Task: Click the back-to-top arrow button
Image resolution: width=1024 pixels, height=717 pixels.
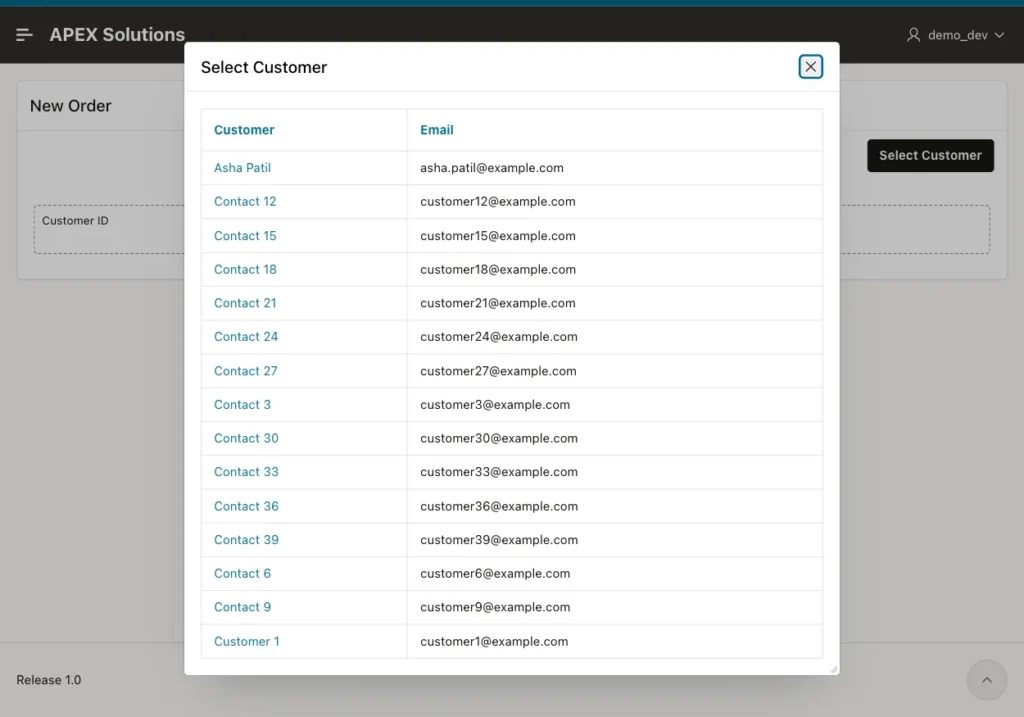Action: click(x=987, y=680)
